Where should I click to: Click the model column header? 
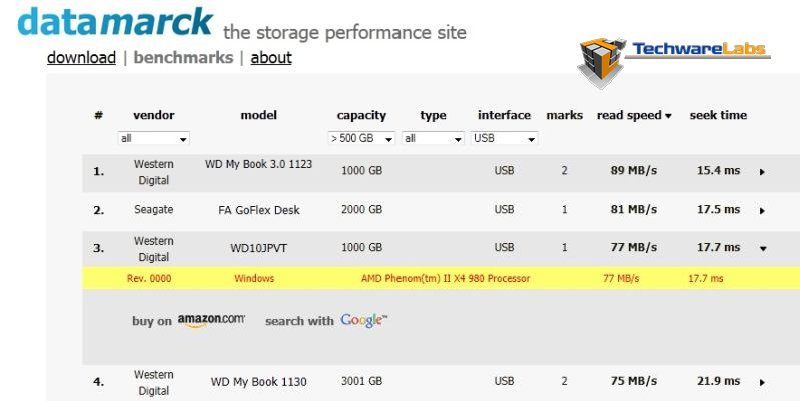click(259, 115)
